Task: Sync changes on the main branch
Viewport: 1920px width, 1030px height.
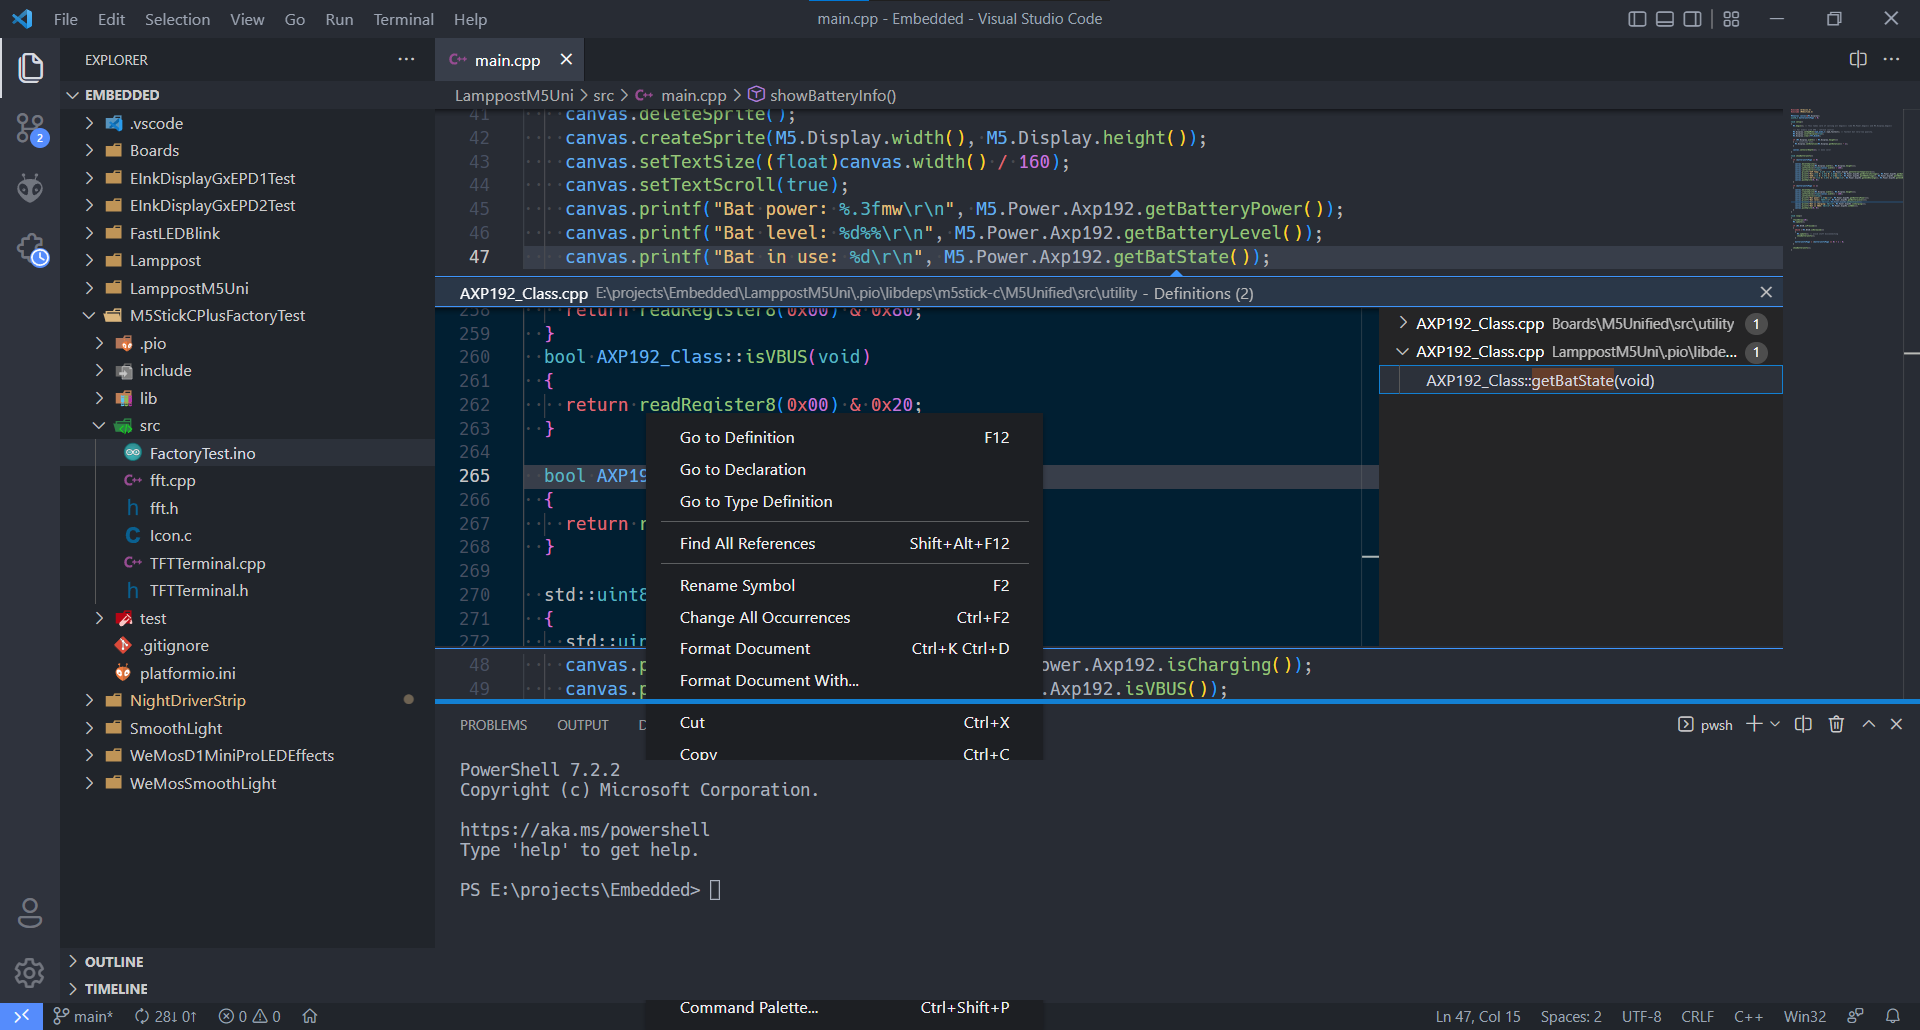Action: click(166, 1016)
